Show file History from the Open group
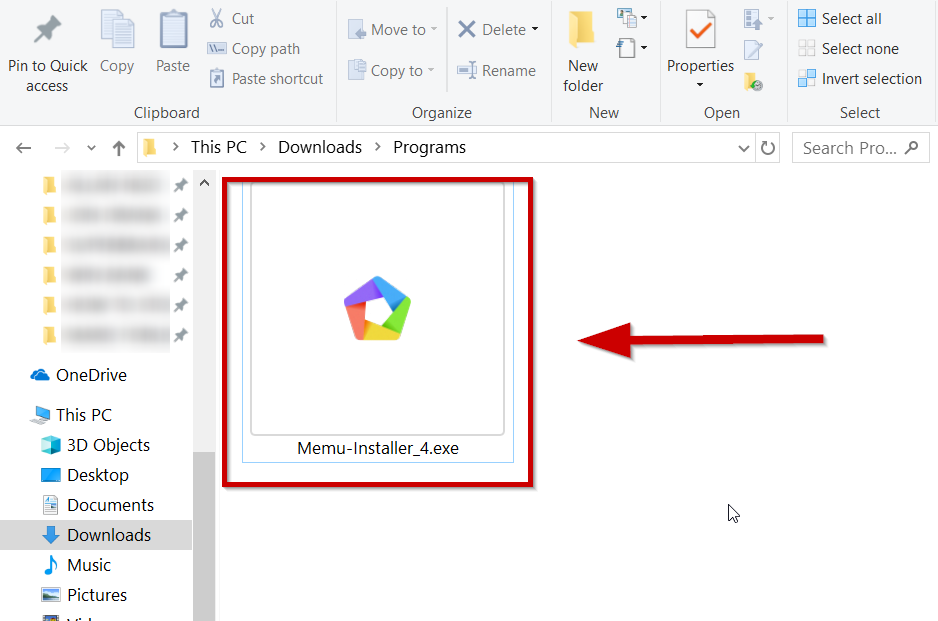Viewport: 938px width, 621px height. 753,81
